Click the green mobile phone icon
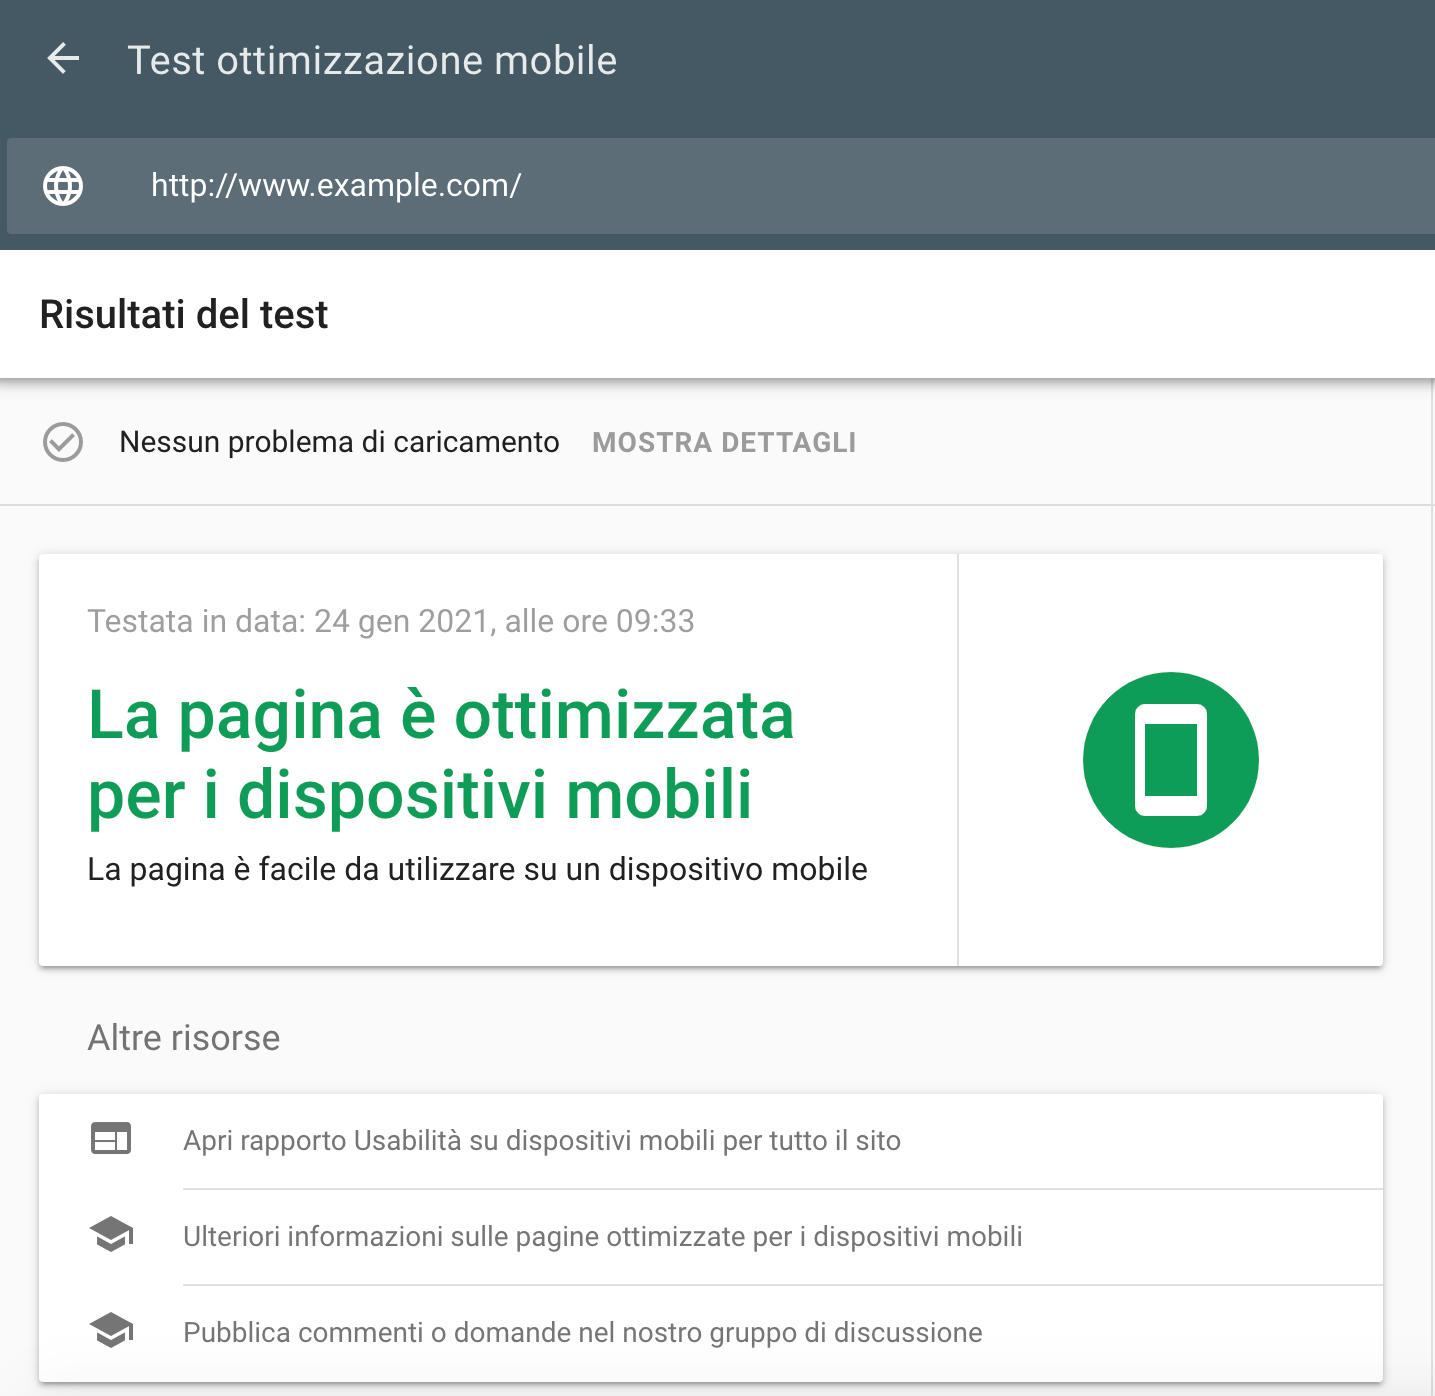This screenshot has height=1396, width=1435. pyautogui.click(x=1170, y=760)
